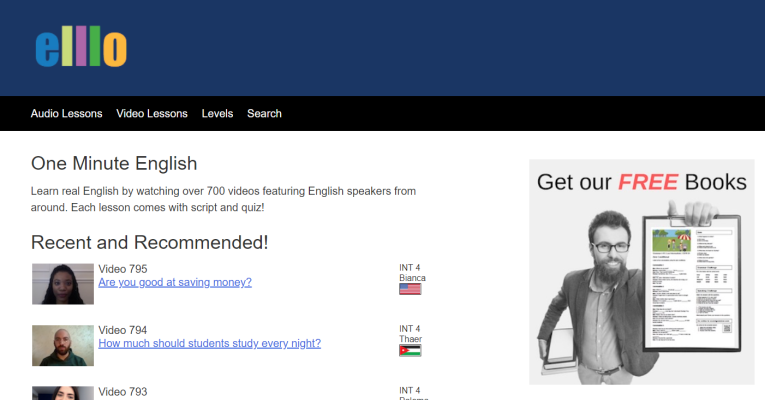Click the 'Get our FREE Books' banner
Viewport: 765px width, 400px height.
click(642, 272)
